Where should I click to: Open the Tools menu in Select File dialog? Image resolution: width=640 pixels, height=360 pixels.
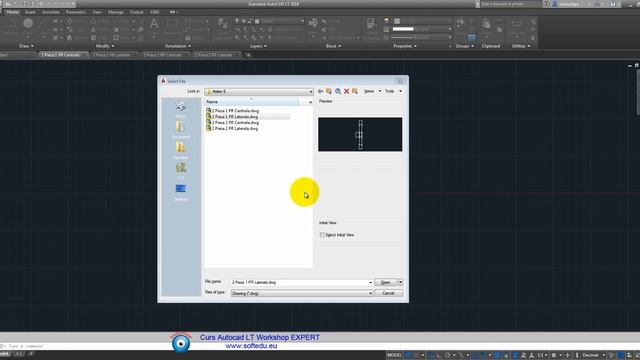click(x=393, y=91)
